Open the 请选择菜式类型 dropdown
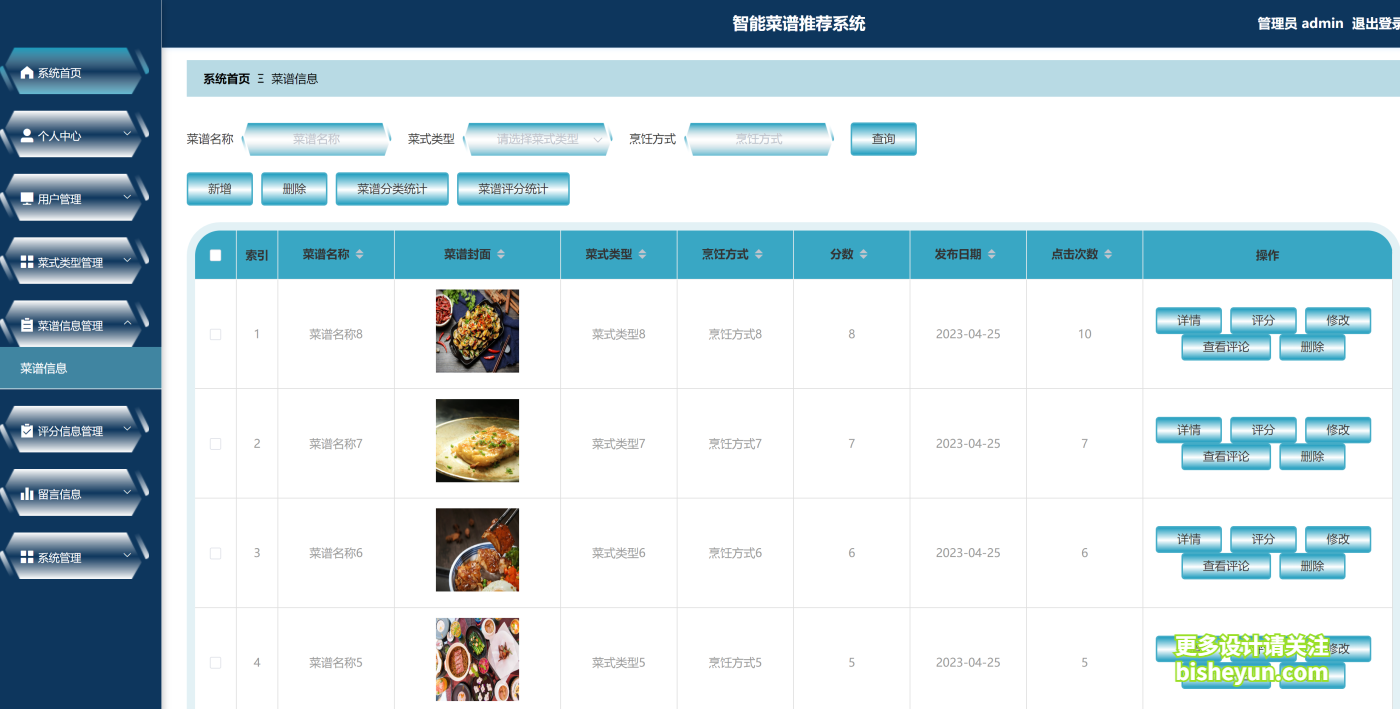Screen dimensions: 1400x709 [537, 139]
